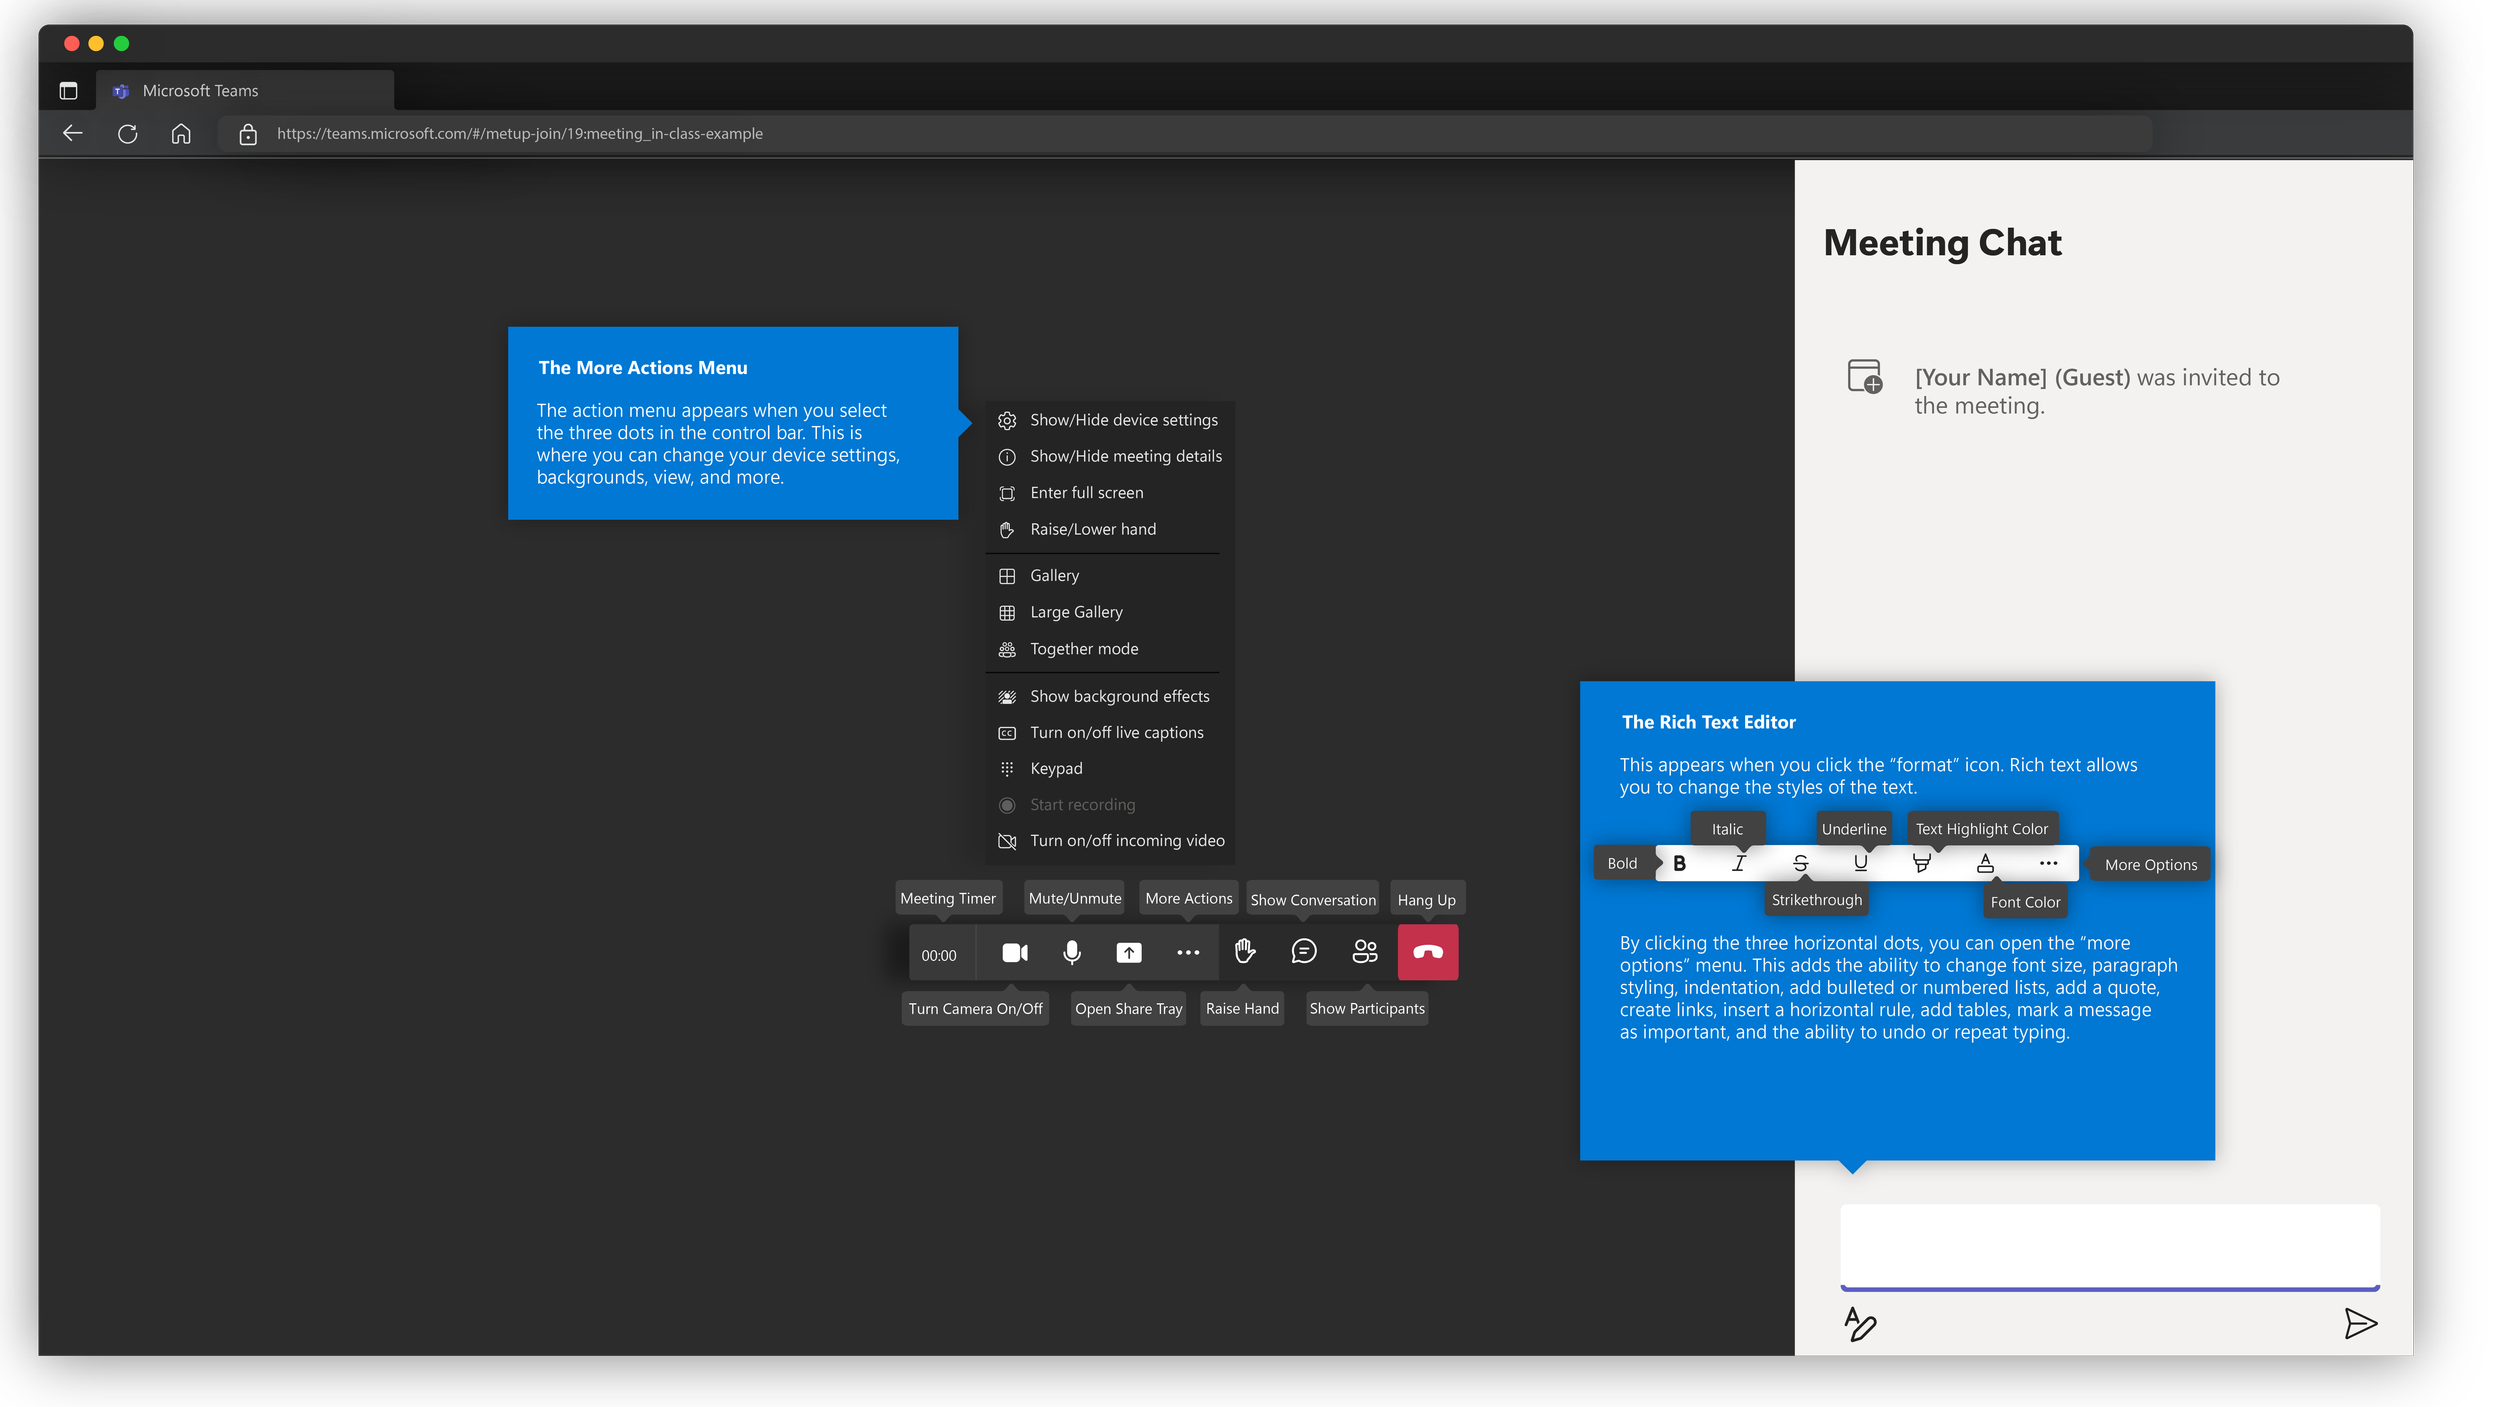This screenshot has width=2500, height=1407.
Task: Apply bold formatting in the editor
Action: pos(1679,863)
